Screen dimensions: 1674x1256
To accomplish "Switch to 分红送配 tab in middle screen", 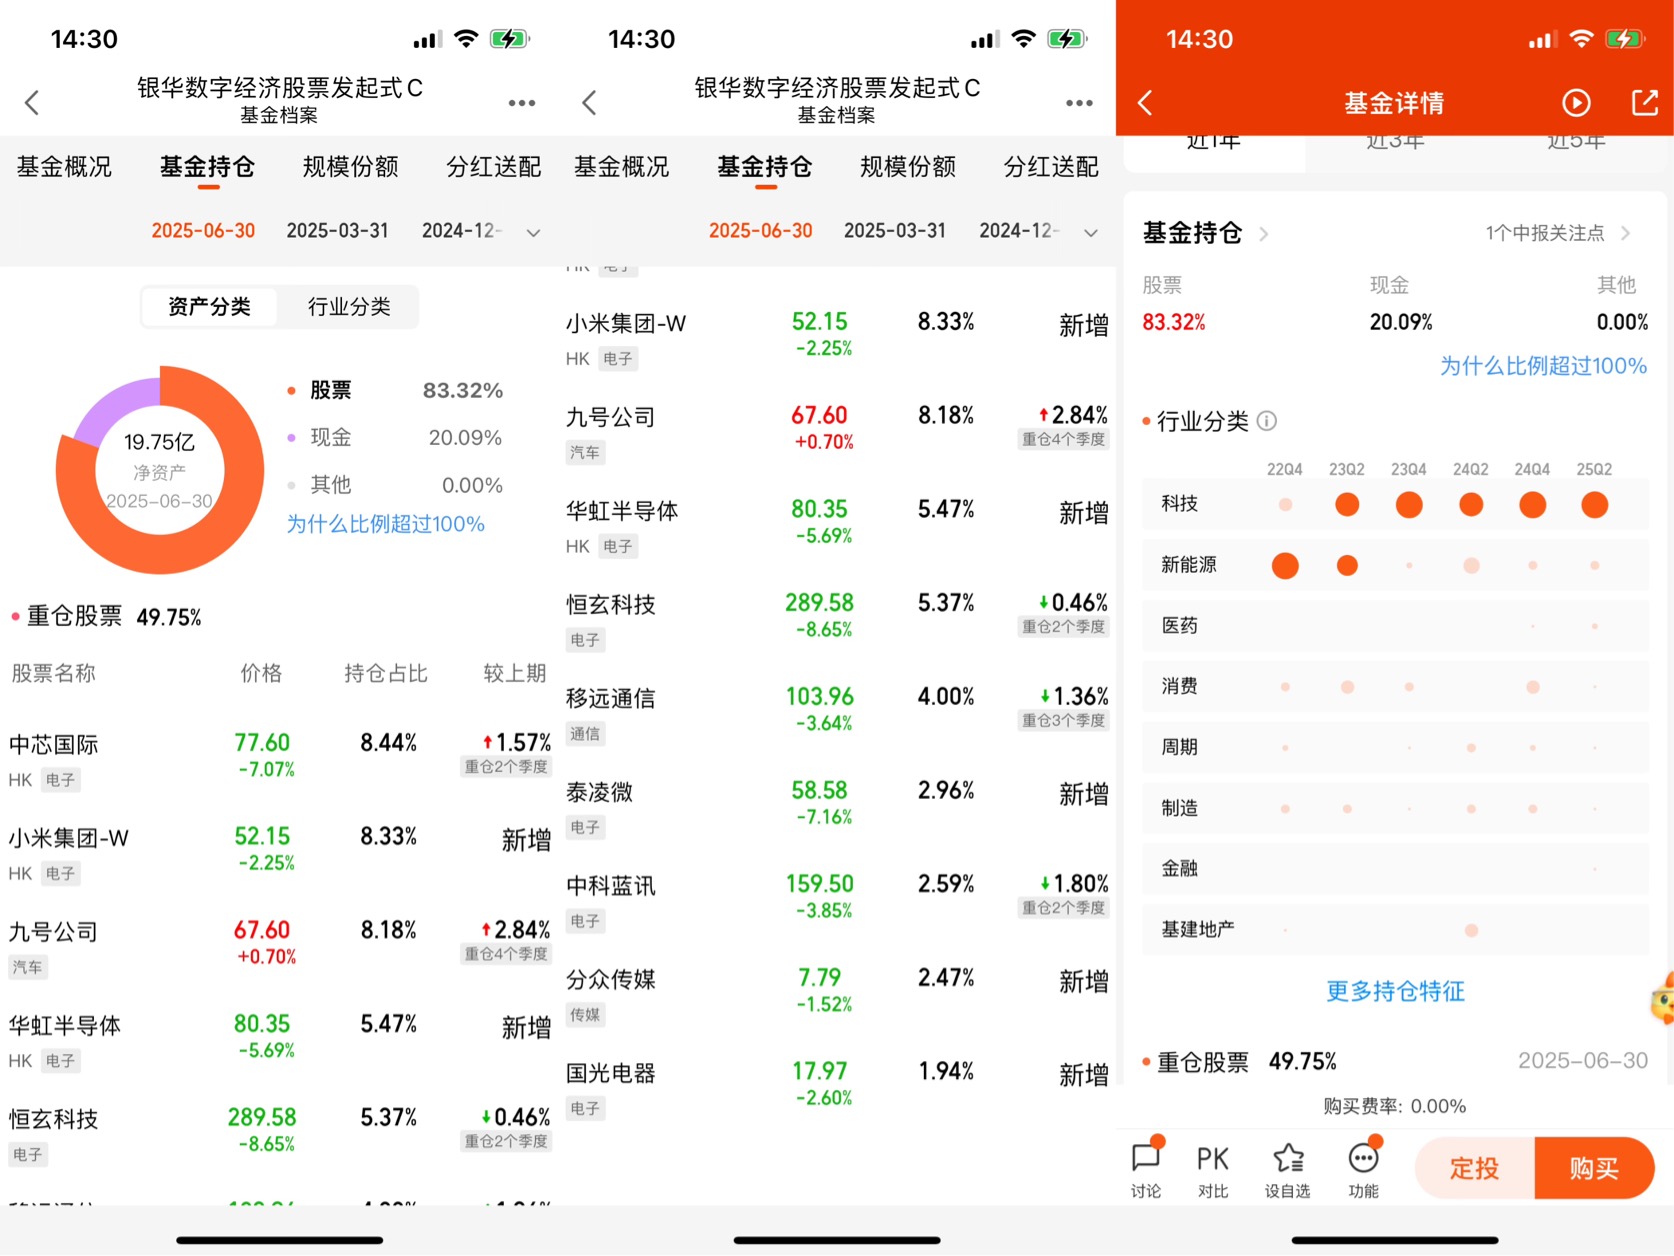I will coord(1051,167).
